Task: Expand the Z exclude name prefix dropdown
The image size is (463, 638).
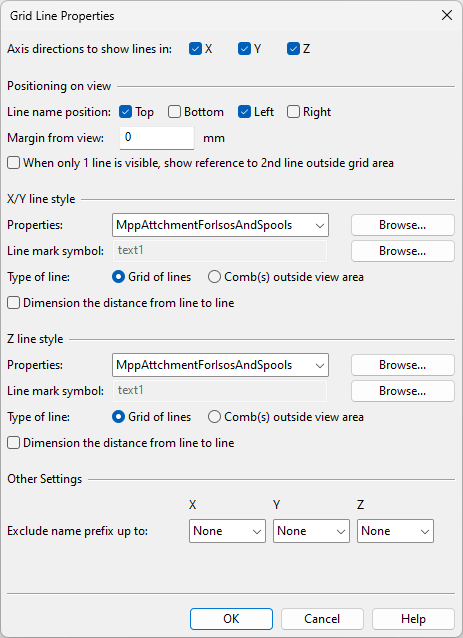Action: pos(395,531)
